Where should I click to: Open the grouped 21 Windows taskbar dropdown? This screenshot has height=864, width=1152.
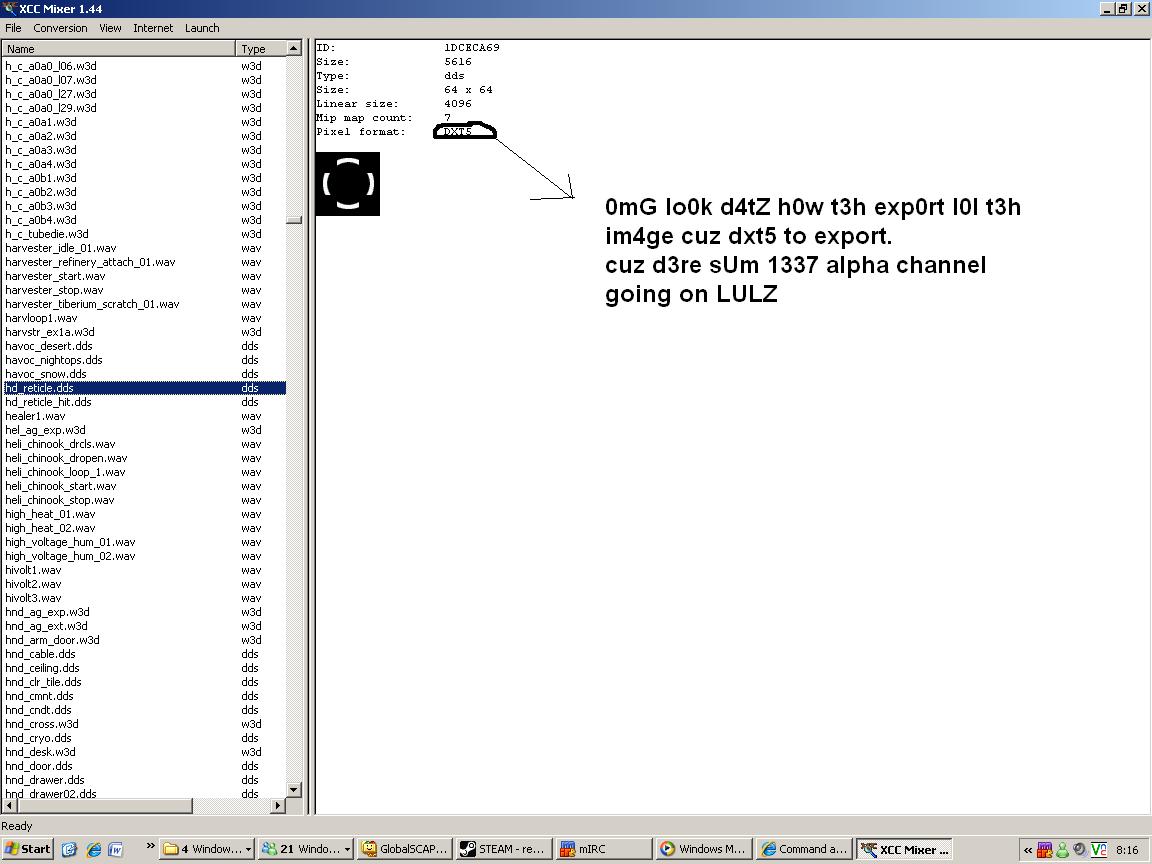tap(306, 849)
